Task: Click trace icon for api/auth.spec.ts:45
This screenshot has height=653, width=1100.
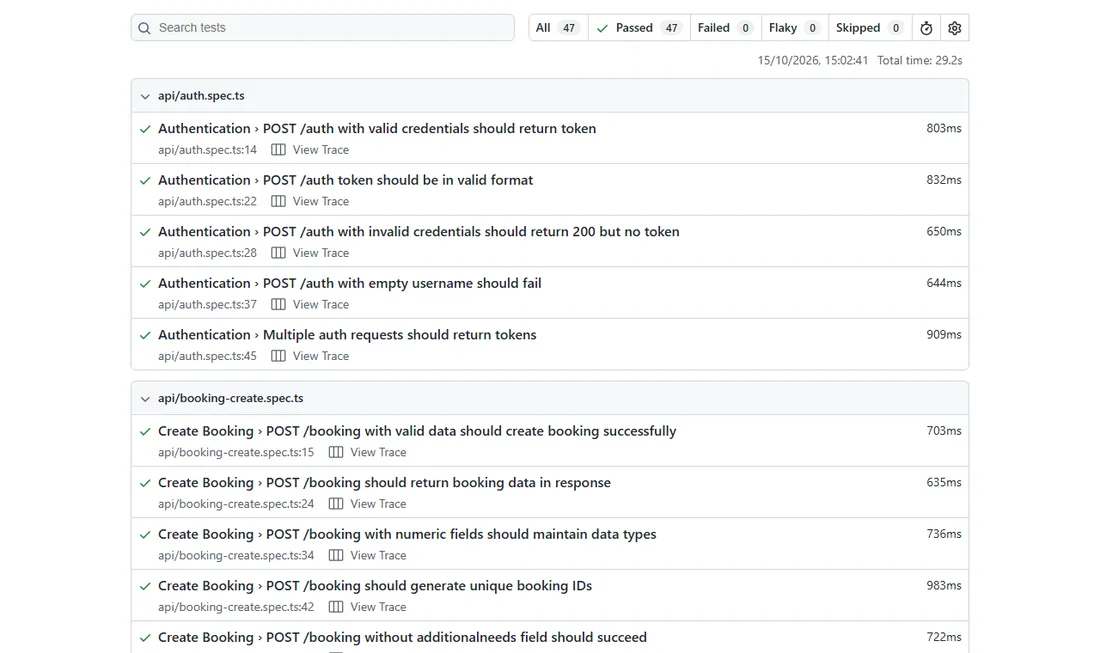Action: click(x=279, y=356)
